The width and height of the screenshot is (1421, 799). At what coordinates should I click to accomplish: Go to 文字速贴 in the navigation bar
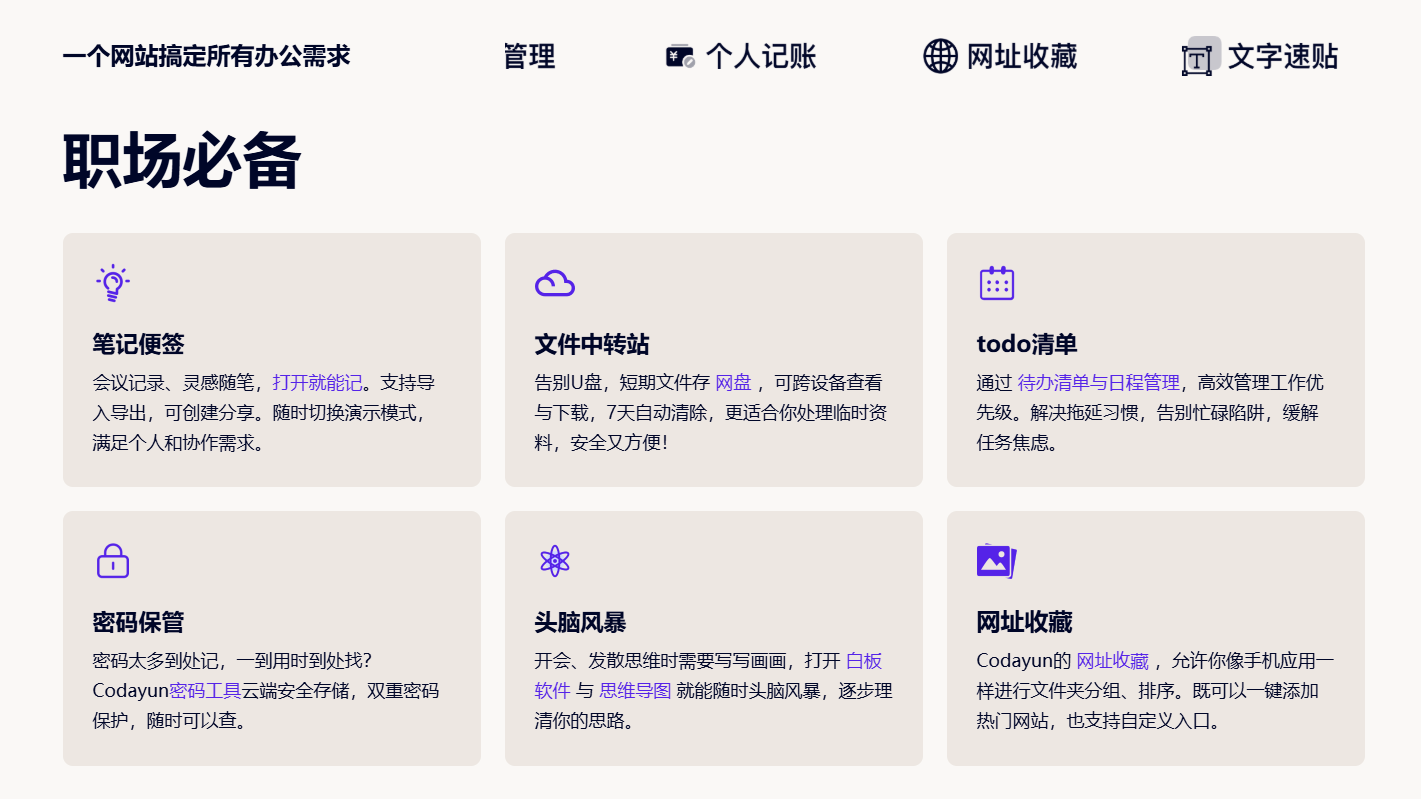point(1283,57)
